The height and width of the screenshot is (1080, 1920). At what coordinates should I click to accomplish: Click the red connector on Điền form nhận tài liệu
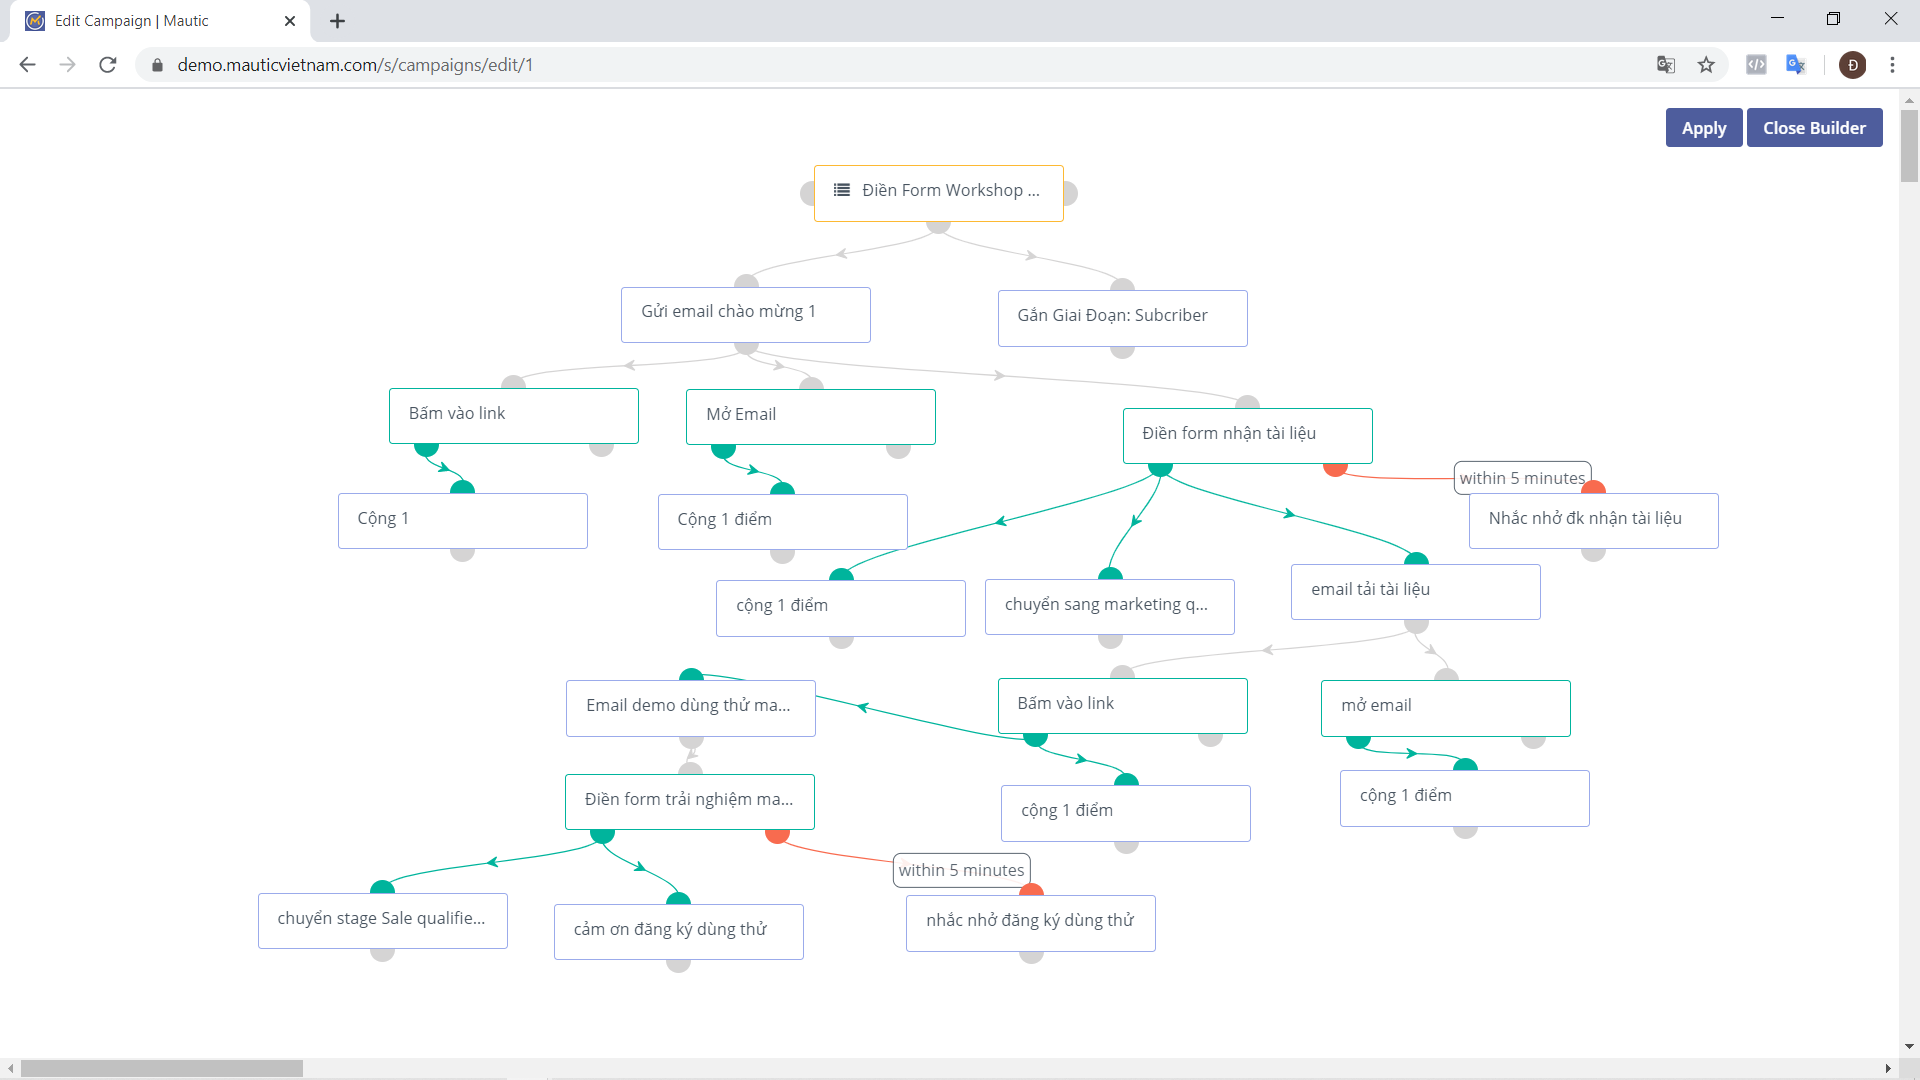[1335, 468]
